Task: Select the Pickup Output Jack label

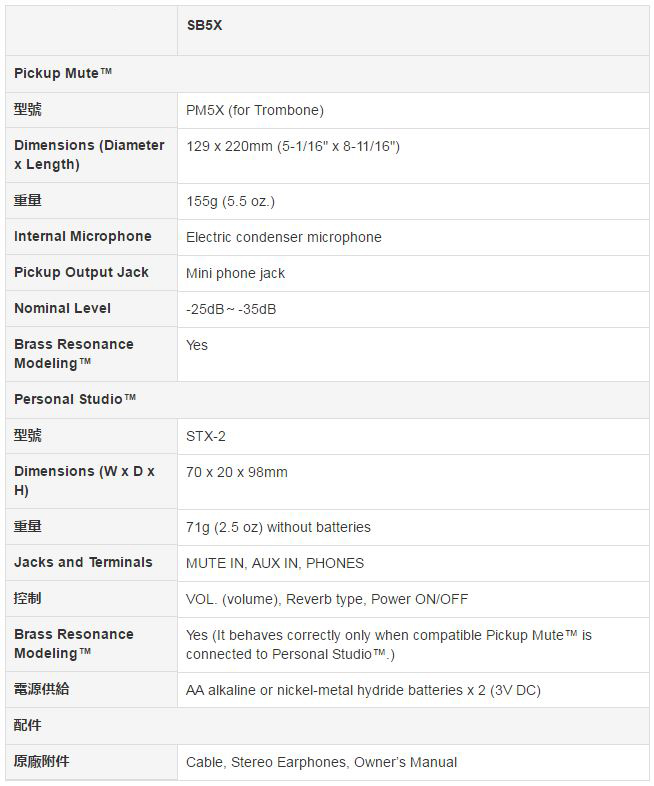Action: (x=81, y=272)
